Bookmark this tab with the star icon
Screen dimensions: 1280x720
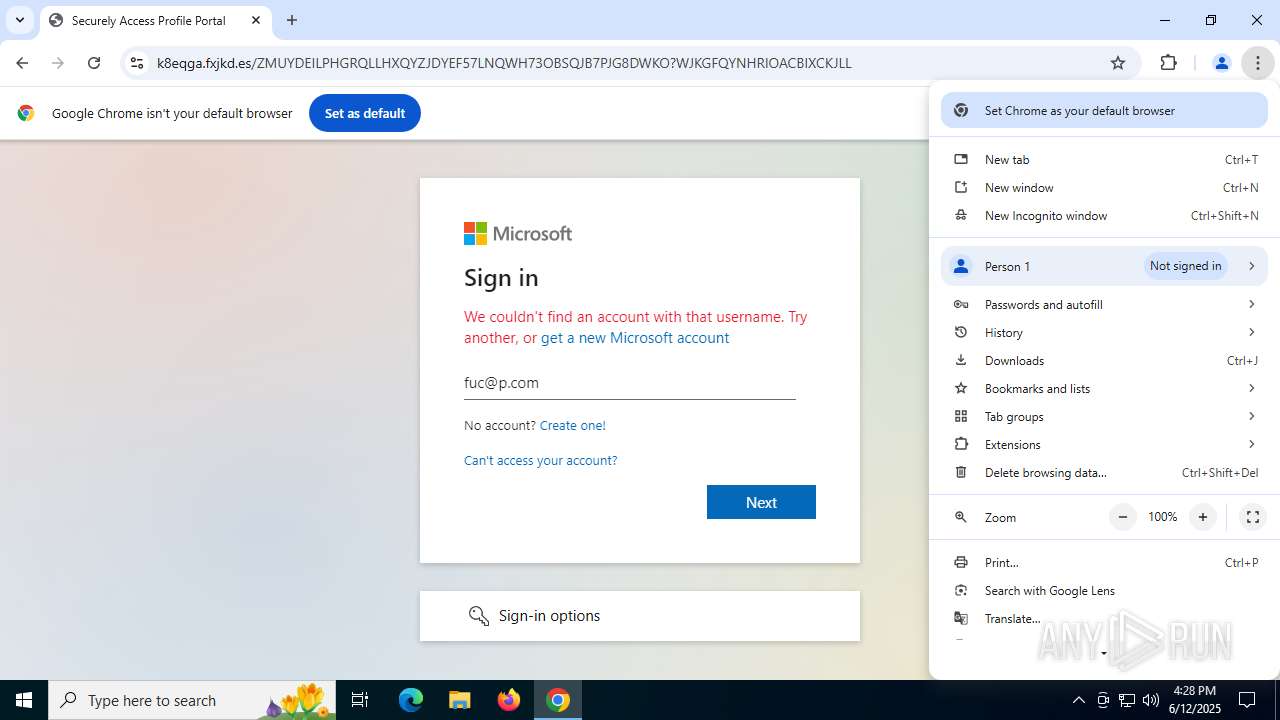coord(1118,63)
